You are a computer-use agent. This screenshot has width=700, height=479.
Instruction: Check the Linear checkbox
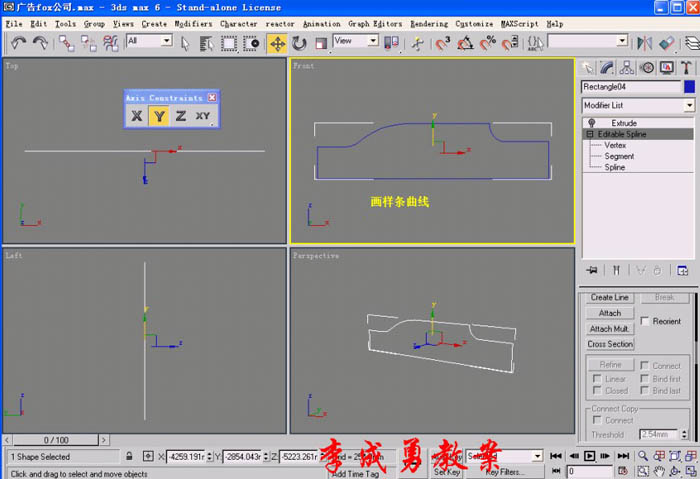point(597,378)
